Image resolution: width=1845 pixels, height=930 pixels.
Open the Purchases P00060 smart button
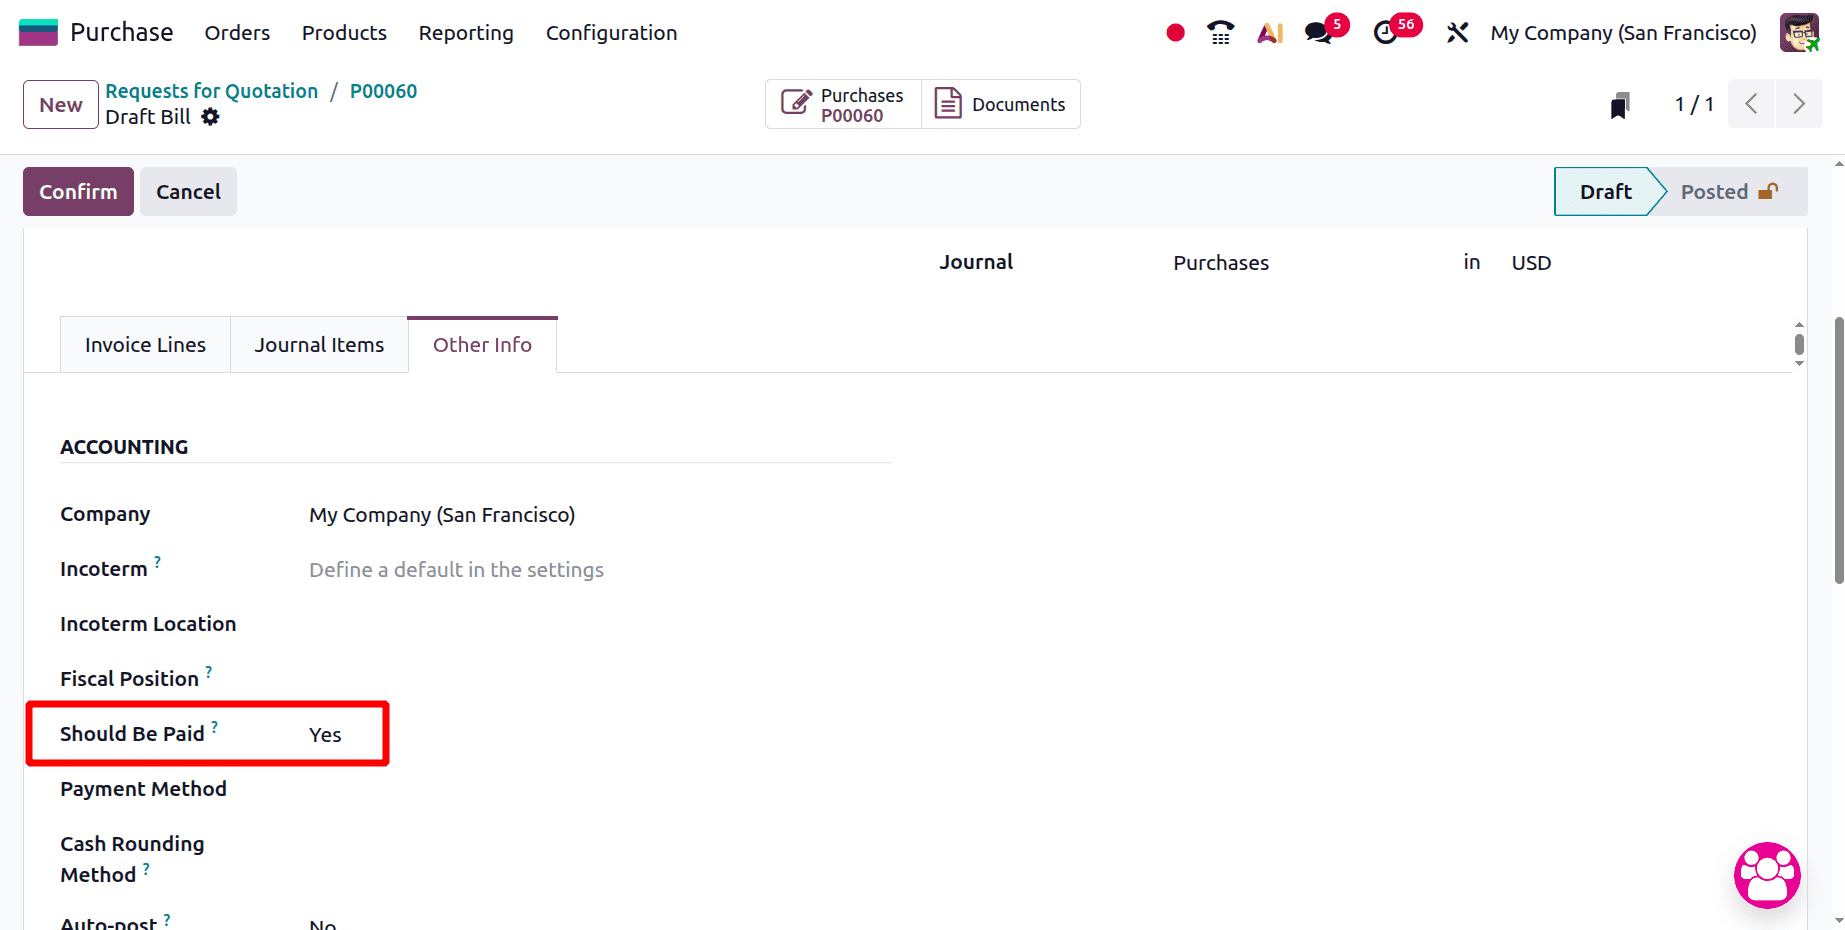click(842, 103)
